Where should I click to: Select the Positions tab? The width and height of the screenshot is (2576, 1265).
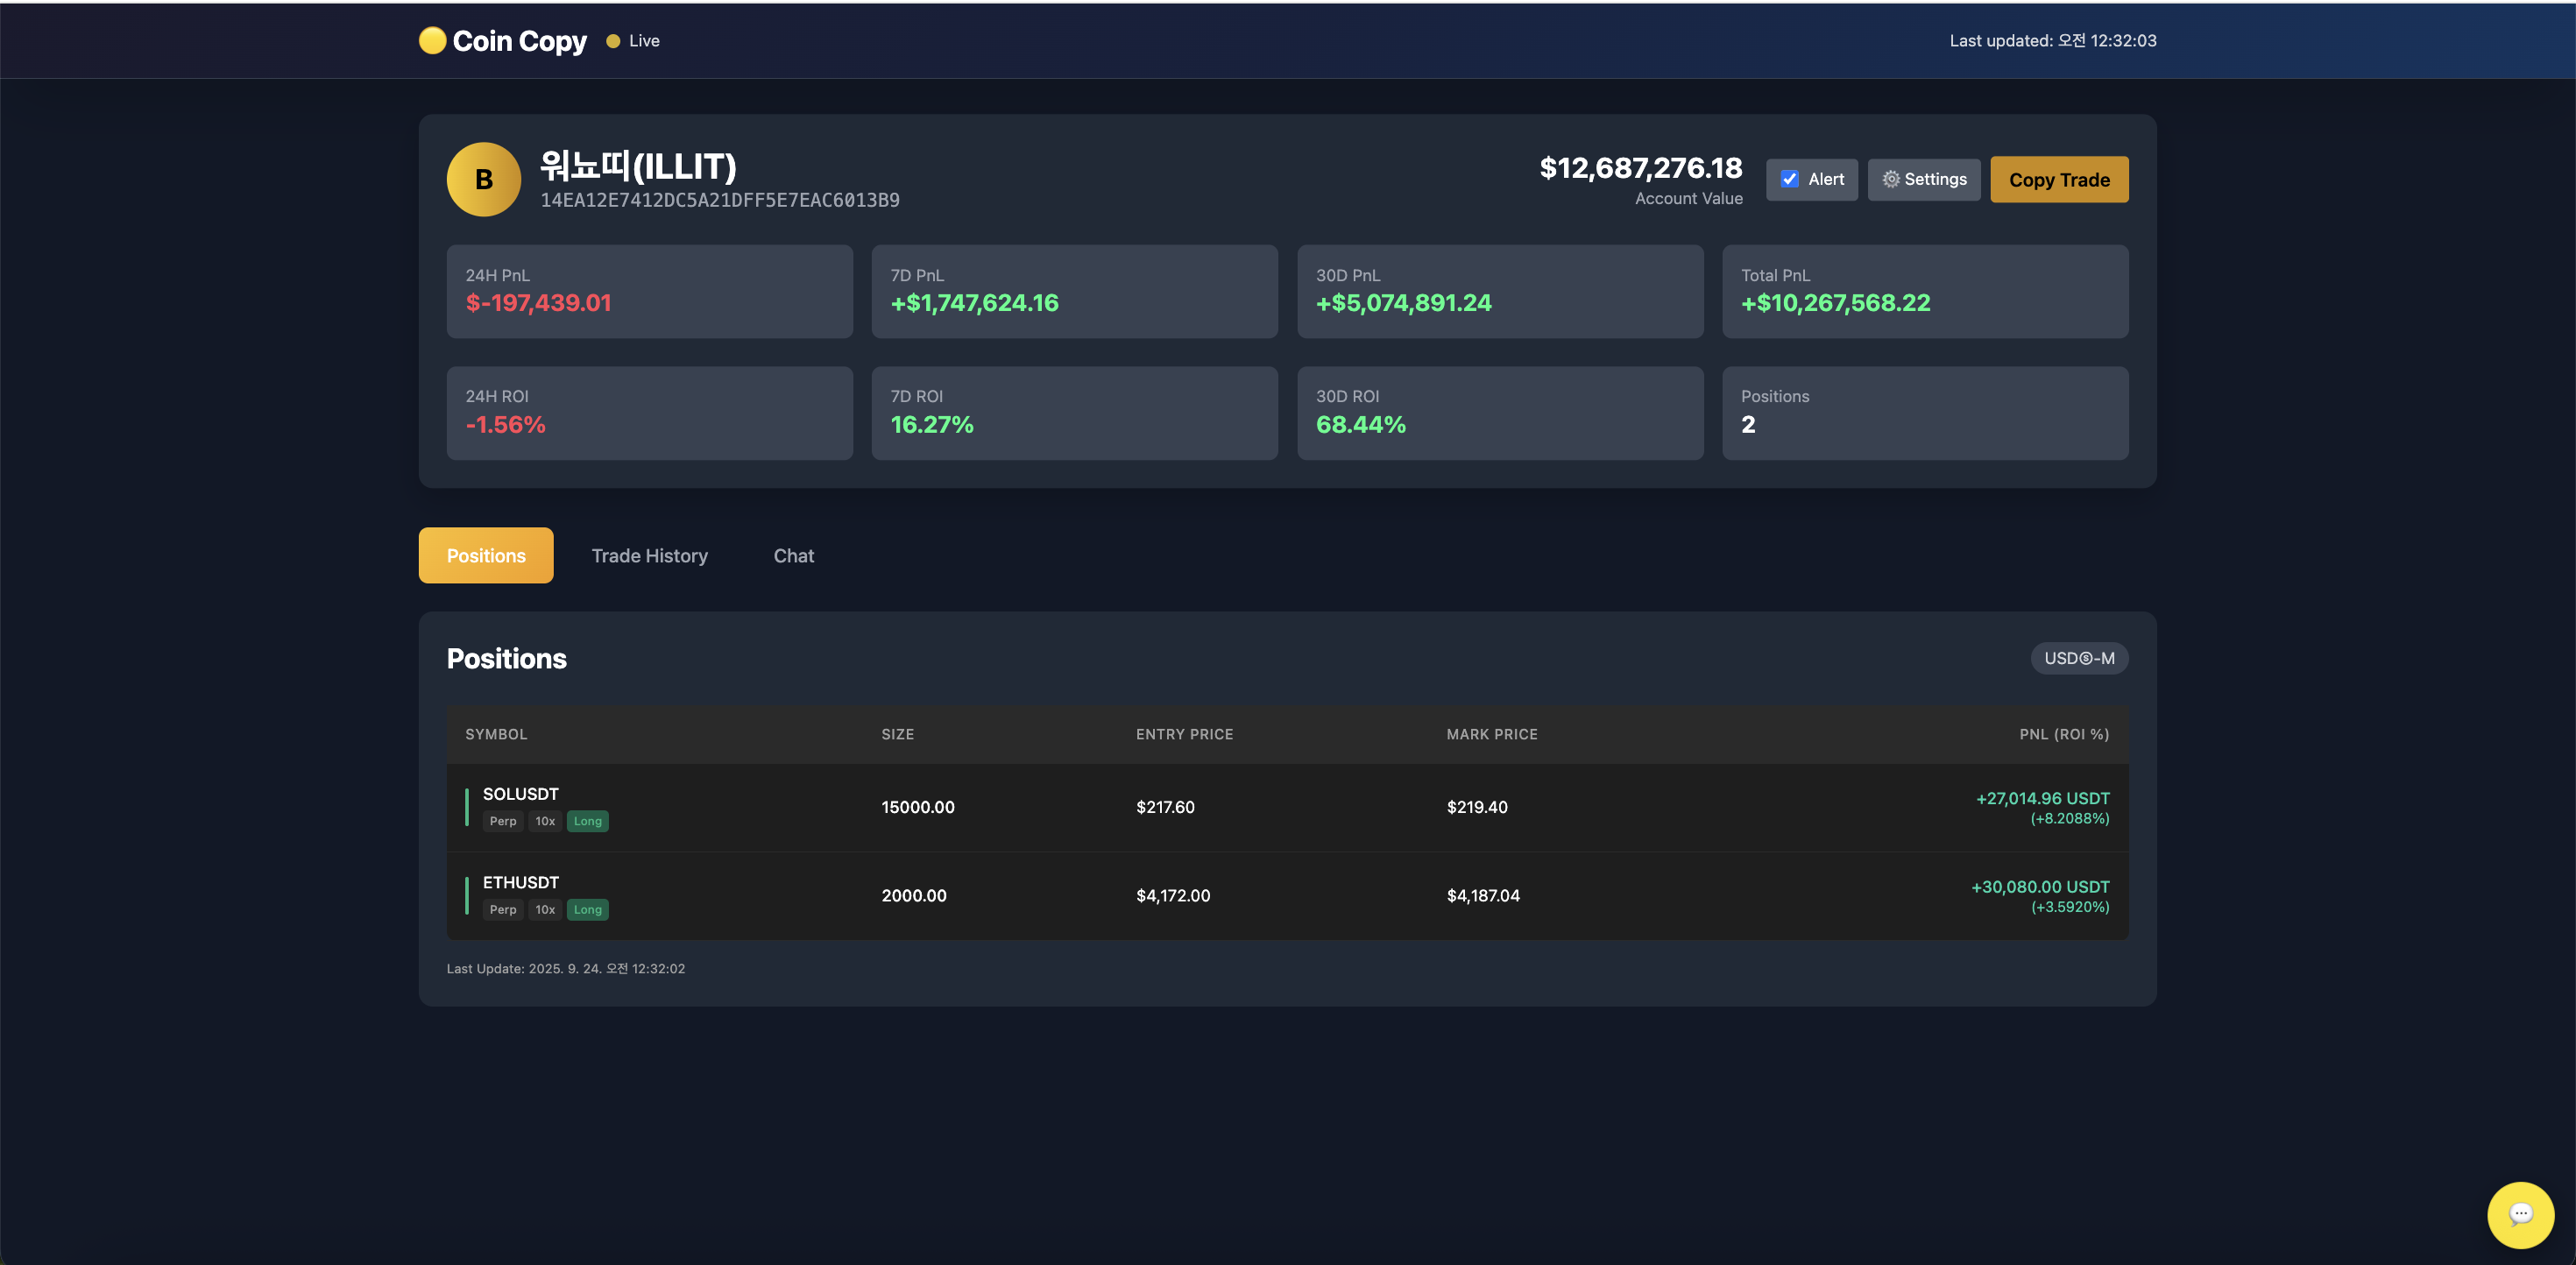486,555
